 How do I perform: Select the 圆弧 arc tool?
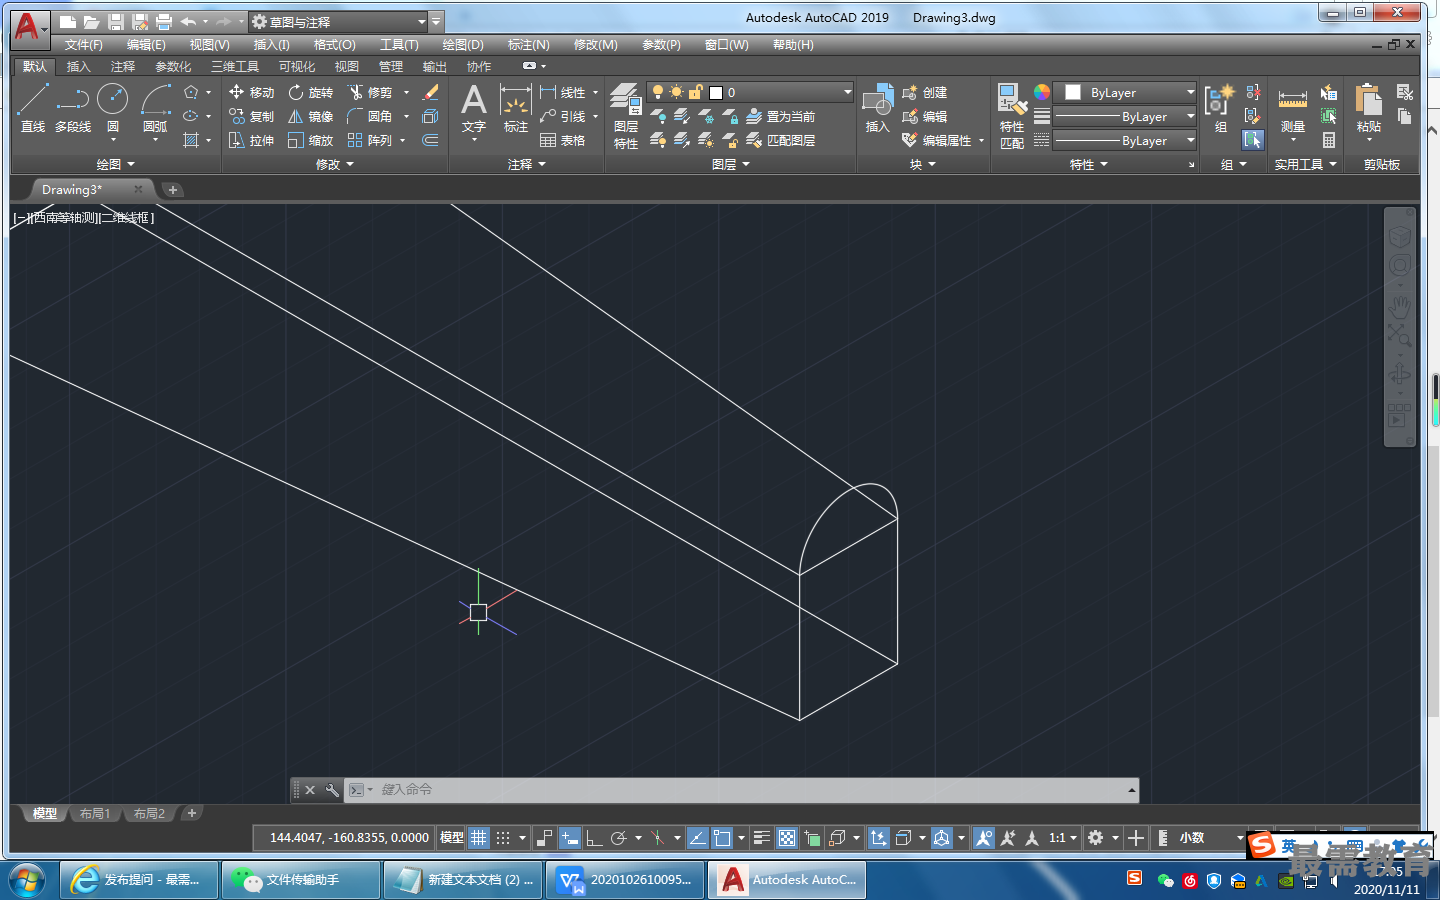[155, 108]
